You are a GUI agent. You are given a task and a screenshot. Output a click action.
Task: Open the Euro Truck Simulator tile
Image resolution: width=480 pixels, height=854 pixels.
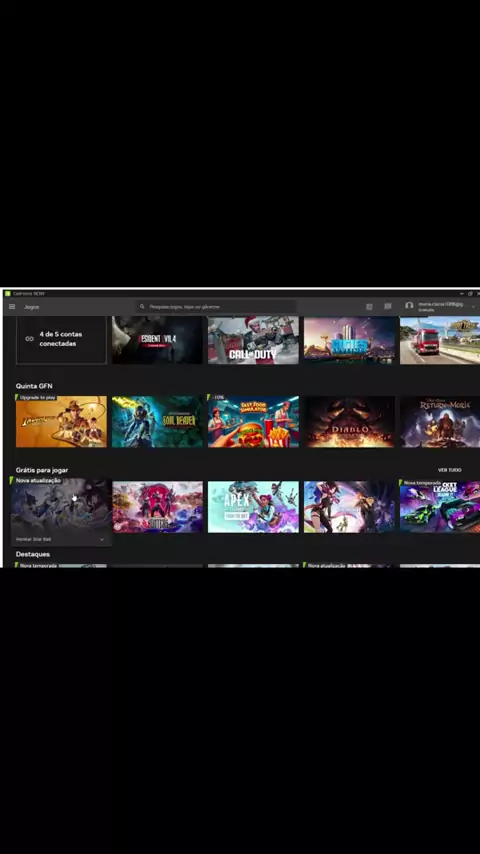click(440, 340)
